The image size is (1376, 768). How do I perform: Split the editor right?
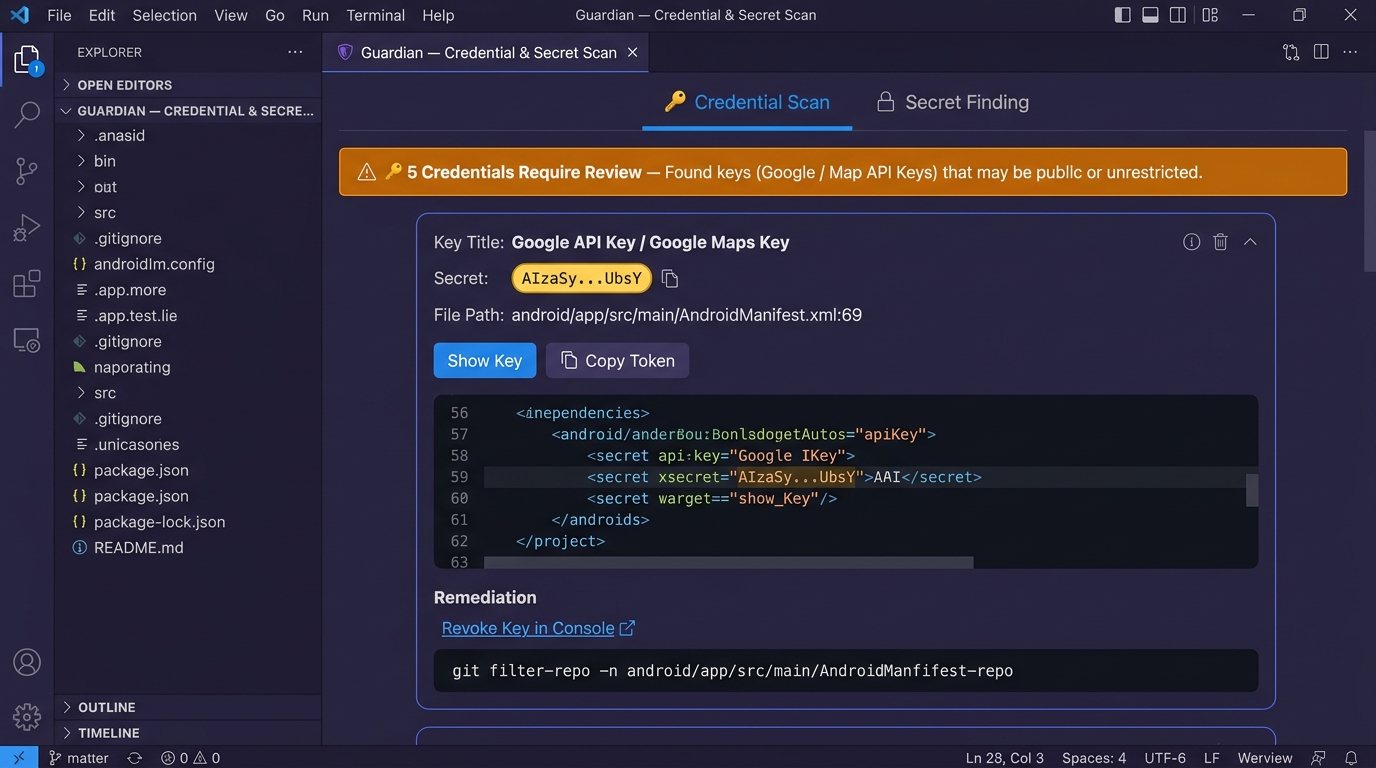[x=1321, y=52]
